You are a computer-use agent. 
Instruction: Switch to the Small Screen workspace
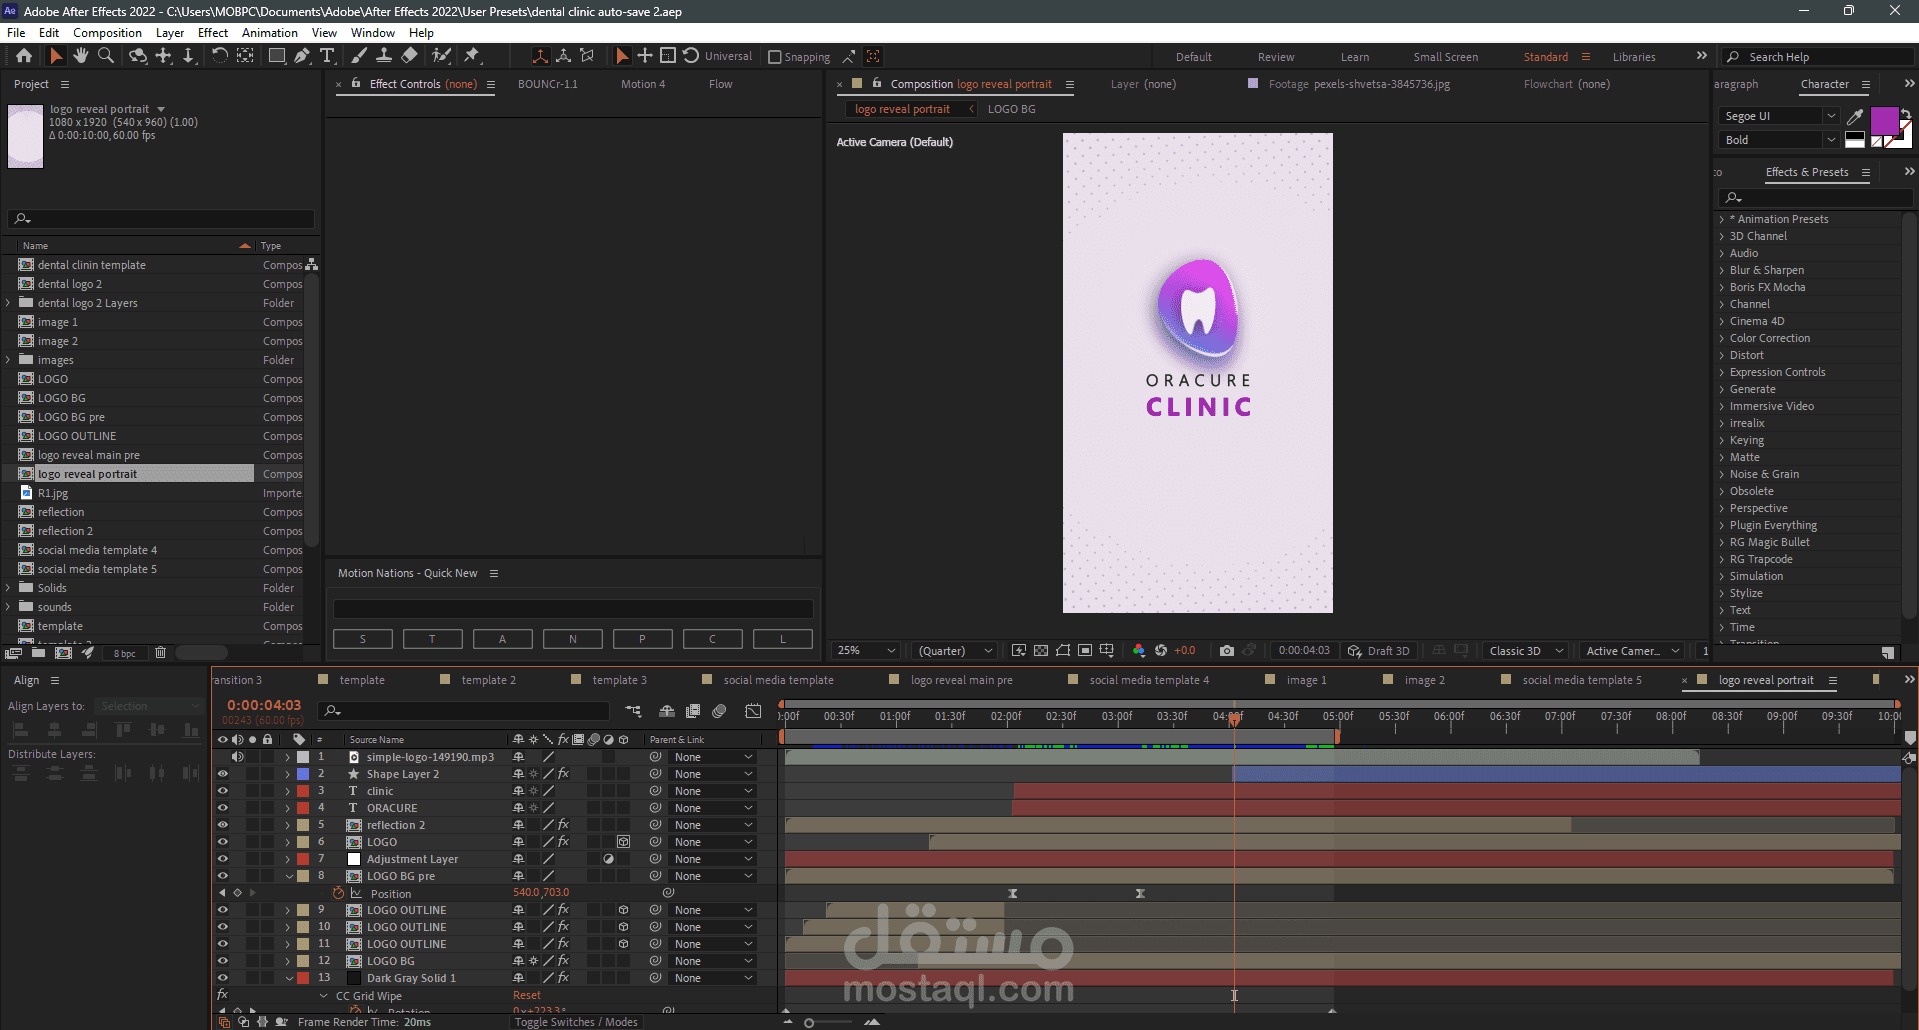pyautogui.click(x=1445, y=57)
